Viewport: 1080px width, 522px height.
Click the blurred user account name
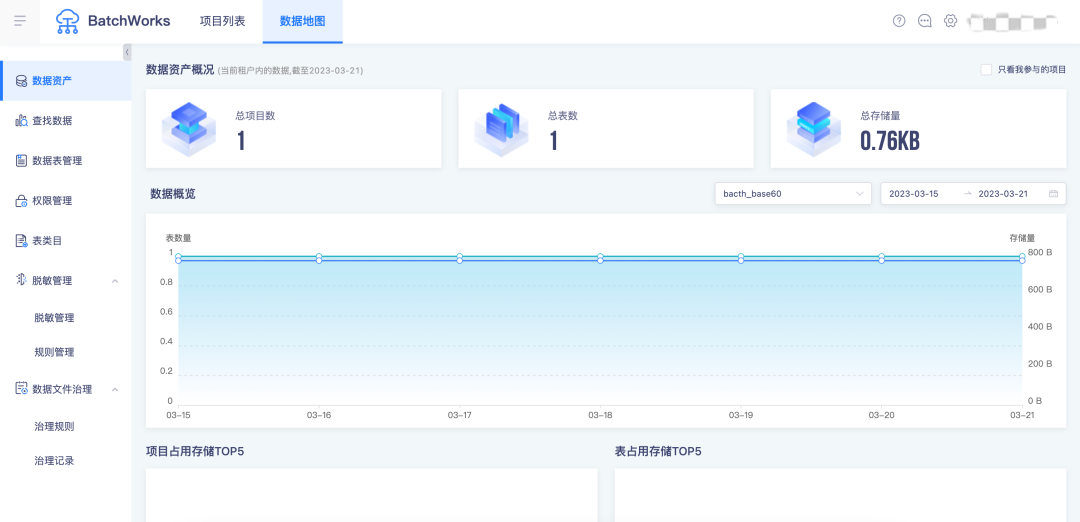pyautogui.click(x=1011, y=21)
